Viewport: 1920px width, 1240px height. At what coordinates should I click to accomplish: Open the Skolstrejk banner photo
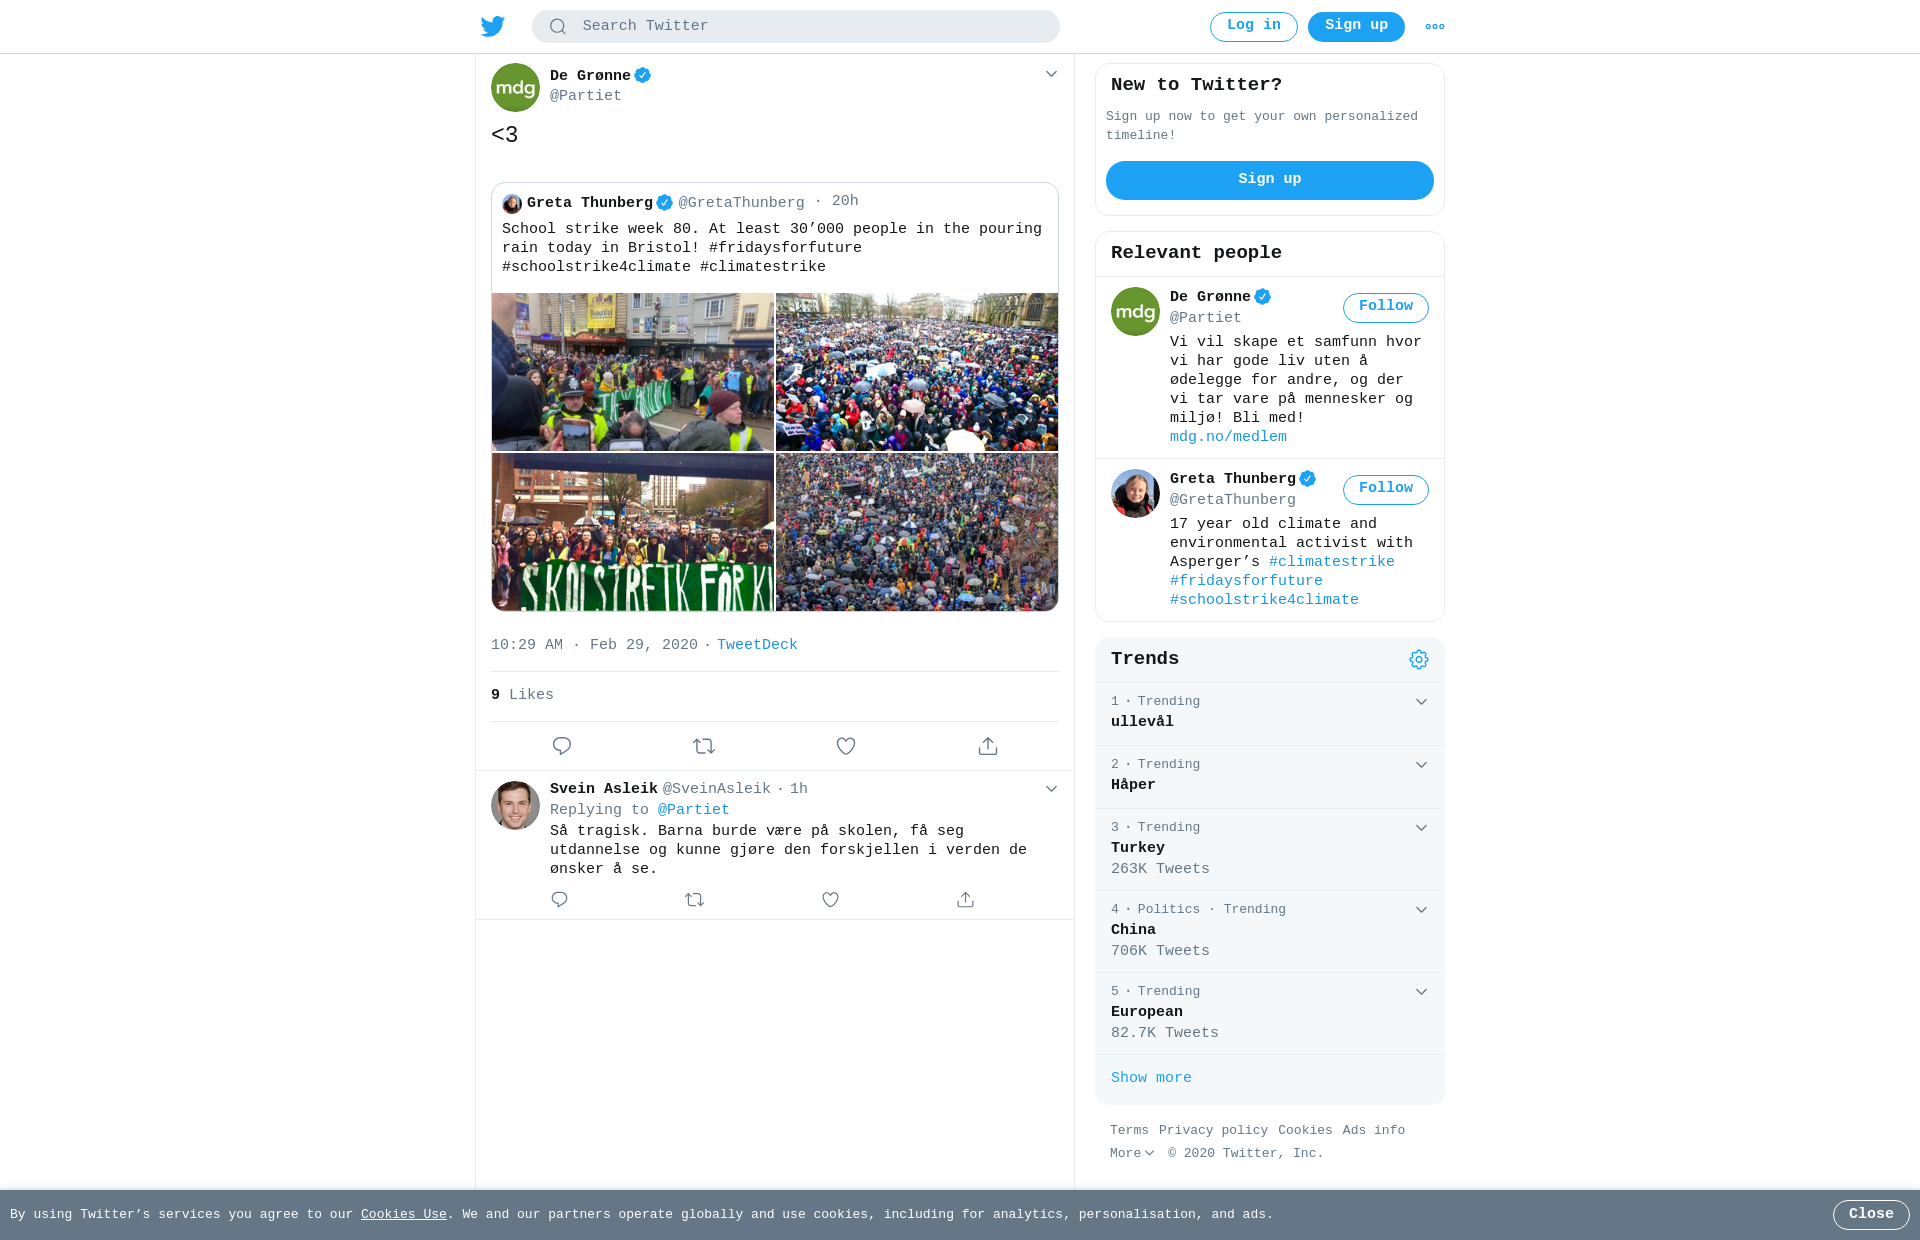tap(633, 532)
